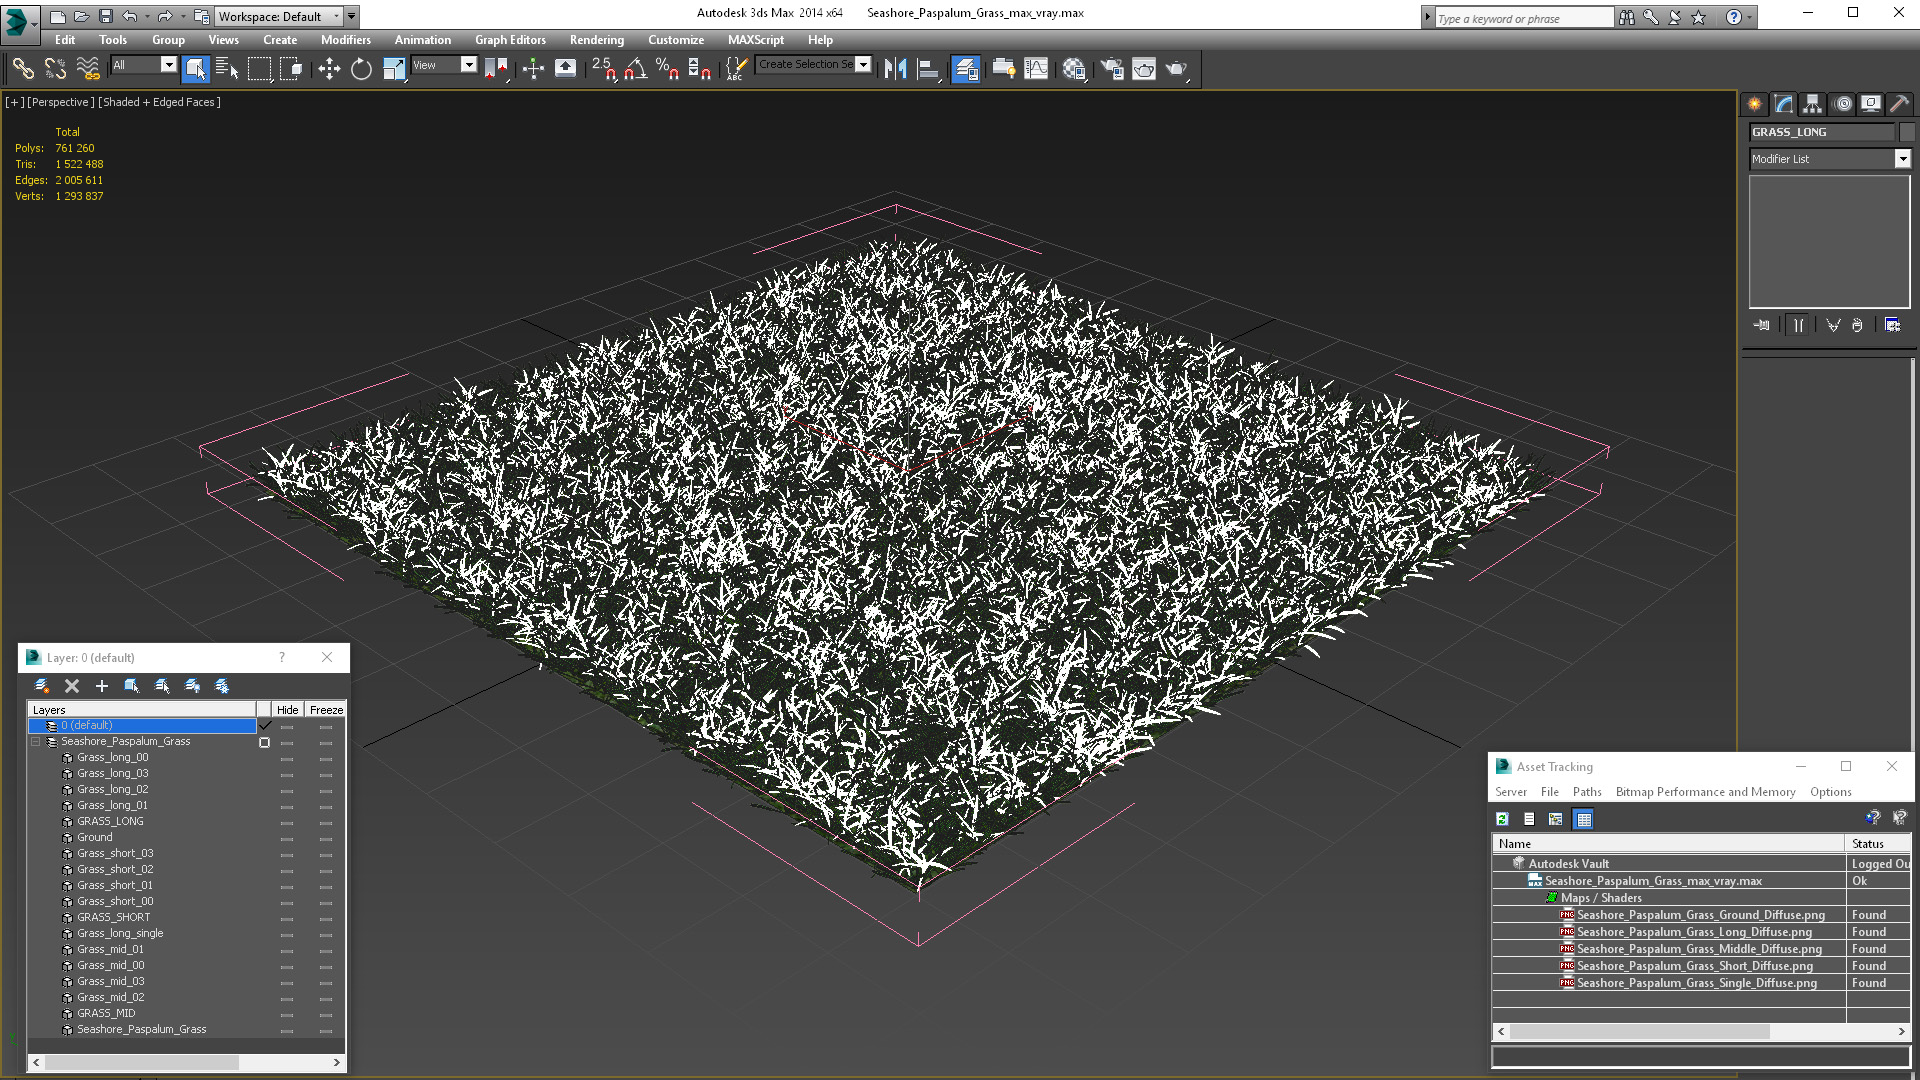Check the Seashore_Paspalum_Grass layer current box

coord(264,742)
